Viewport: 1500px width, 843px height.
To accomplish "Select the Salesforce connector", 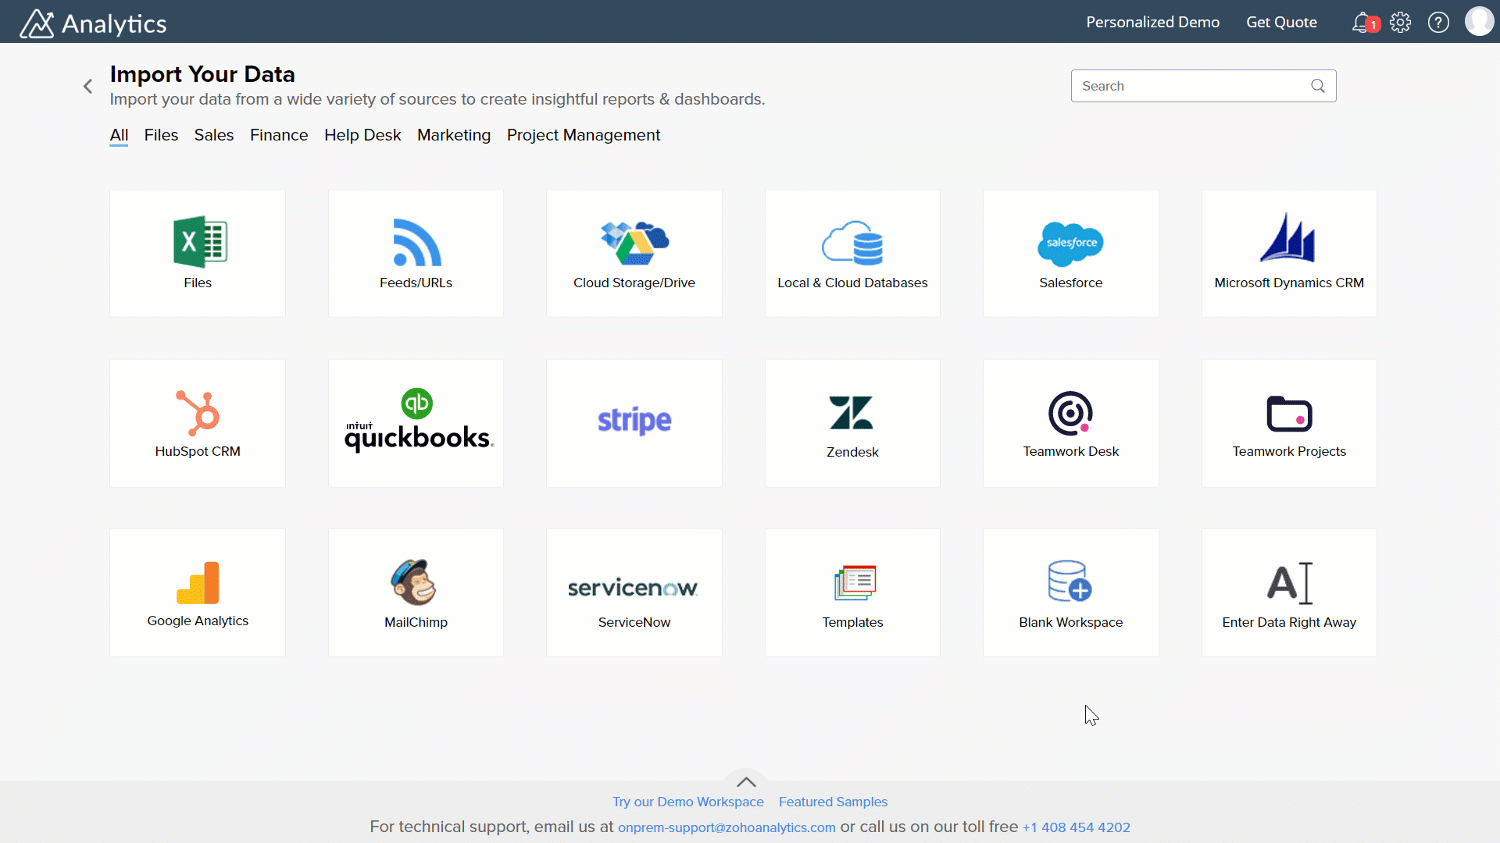I will point(1071,253).
